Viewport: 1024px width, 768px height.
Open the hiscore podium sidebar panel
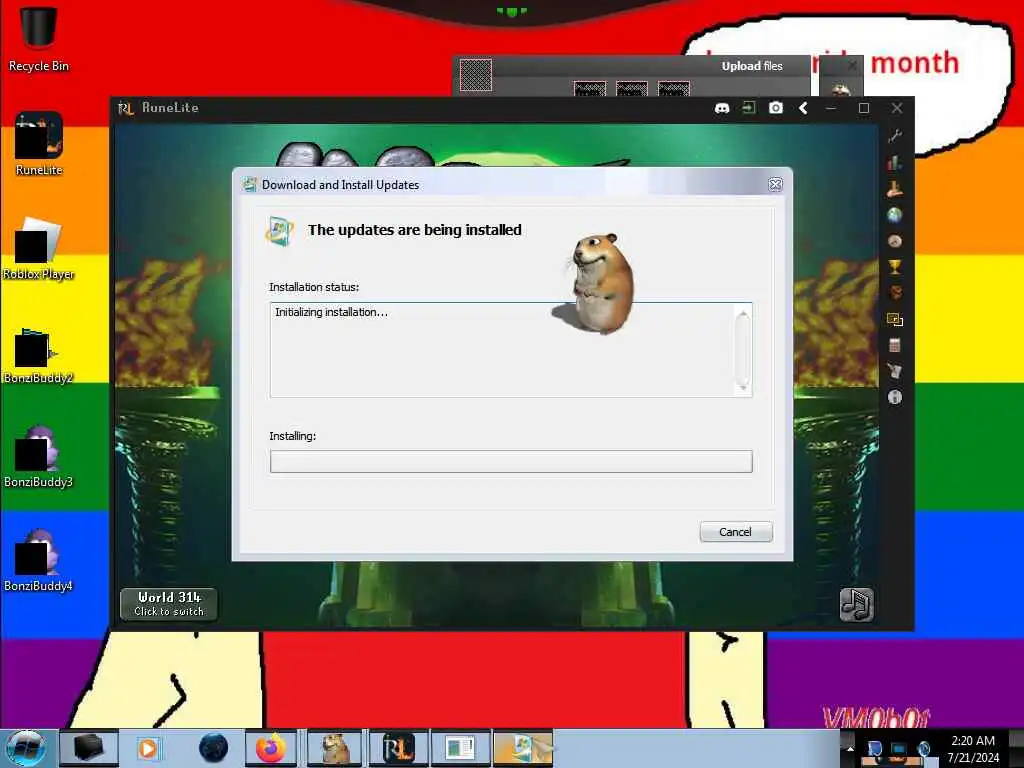pos(895,189)
